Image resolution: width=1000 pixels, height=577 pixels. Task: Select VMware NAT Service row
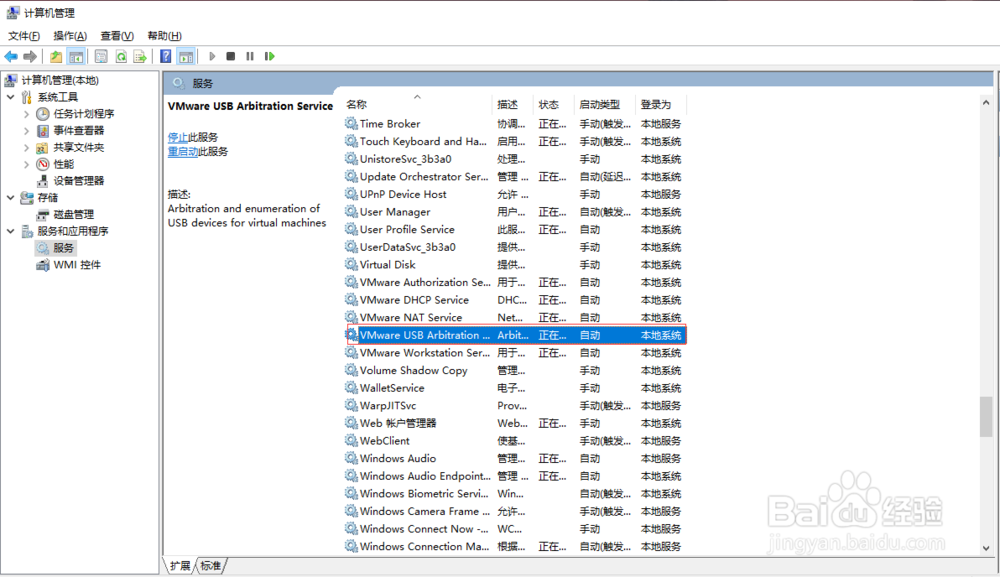pyautogui.click(x=514, y=318)
